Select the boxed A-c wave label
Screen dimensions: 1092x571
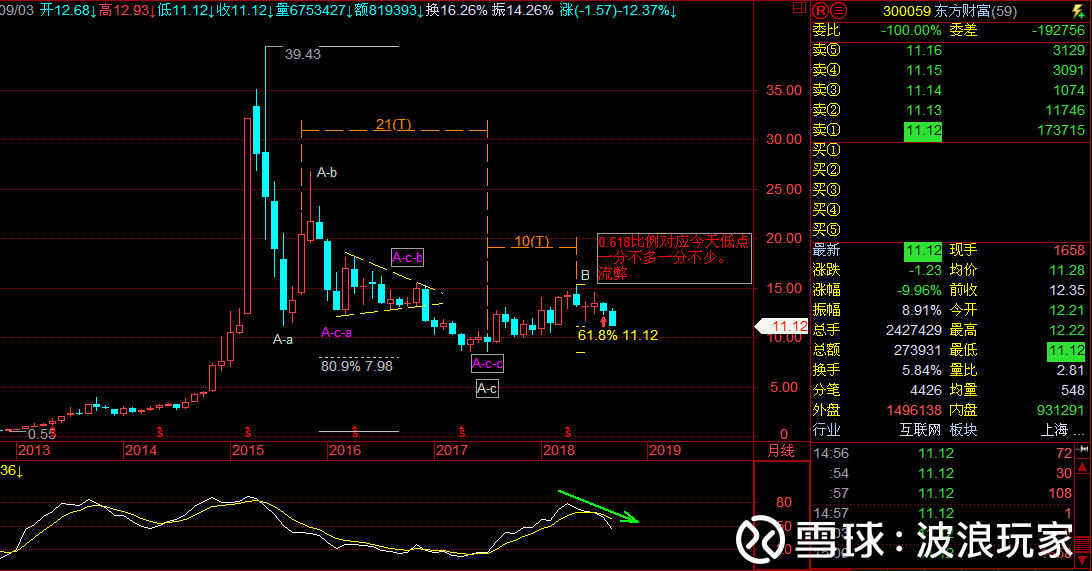[488, 389]
